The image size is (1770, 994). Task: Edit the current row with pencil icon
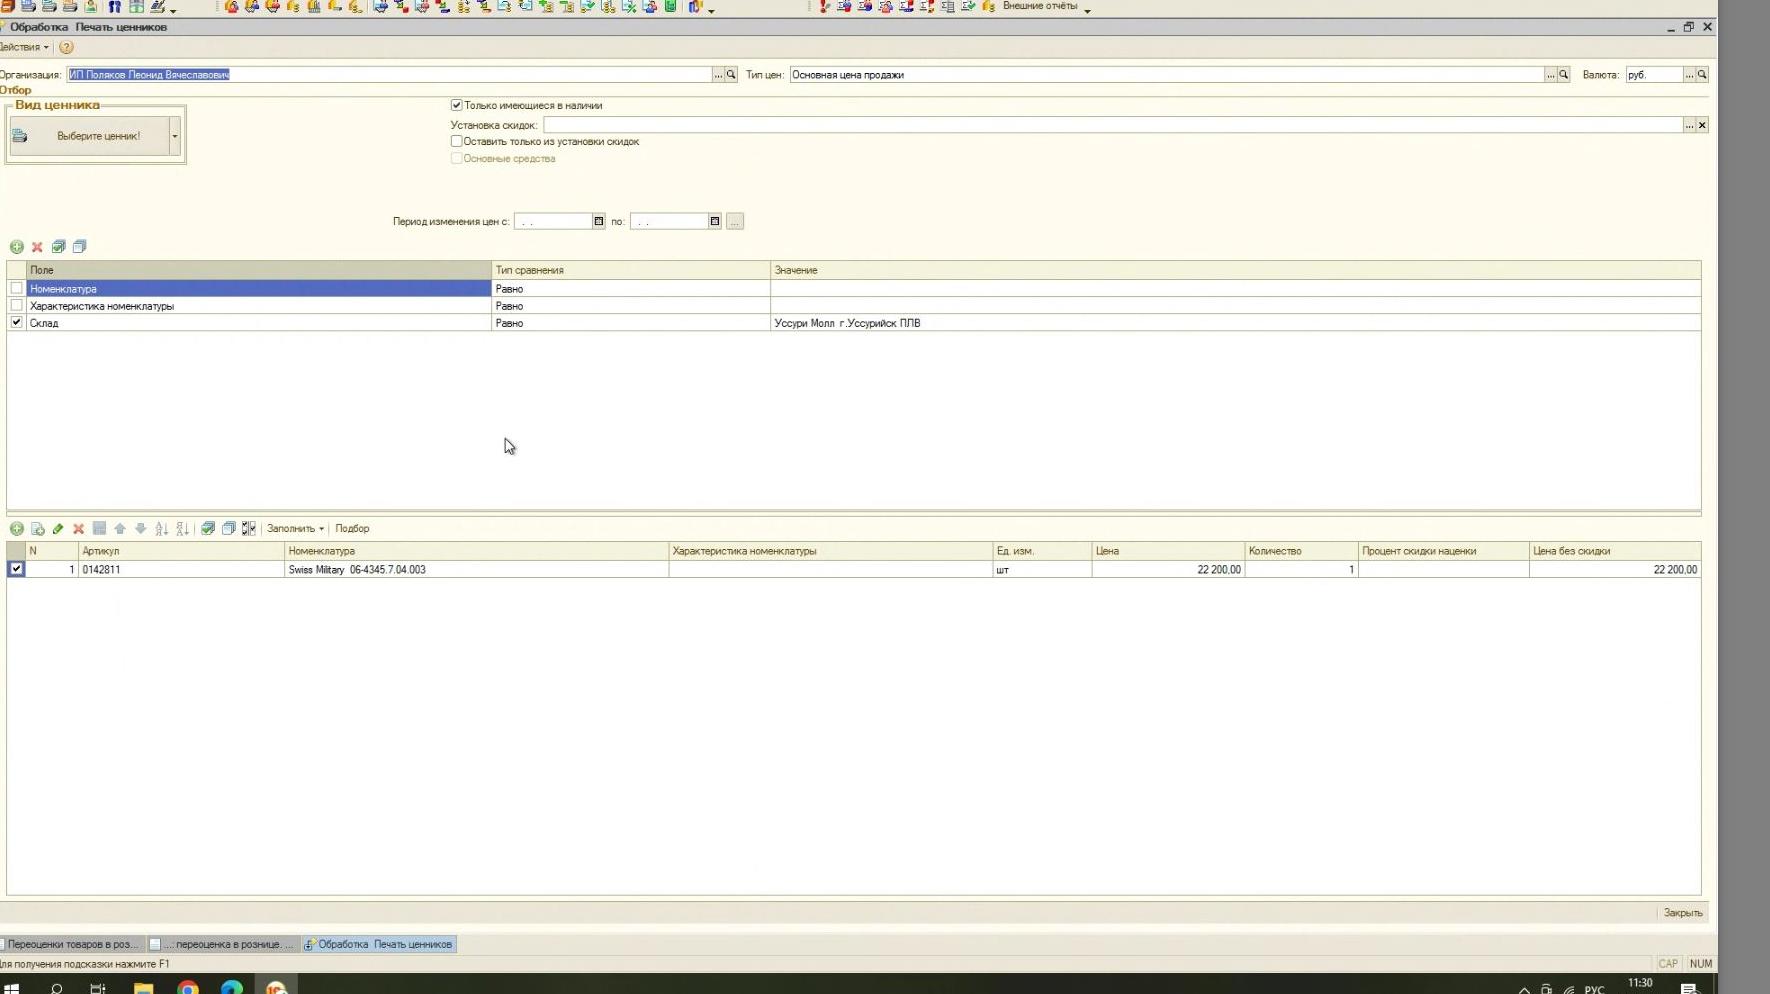pos(58,529)
